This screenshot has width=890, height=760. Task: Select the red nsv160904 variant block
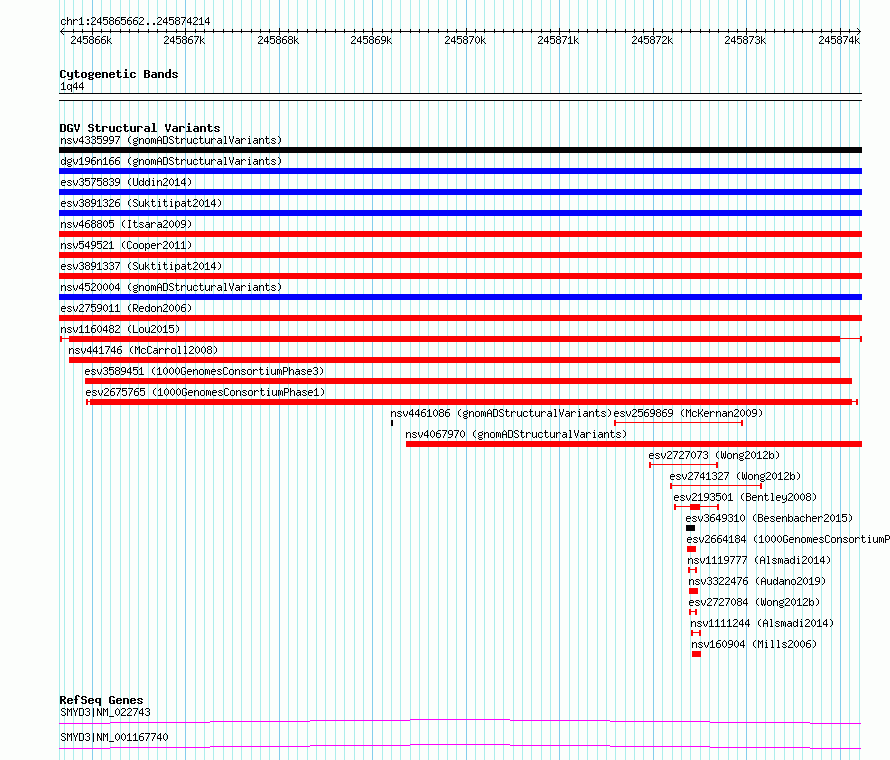(696, 654)
